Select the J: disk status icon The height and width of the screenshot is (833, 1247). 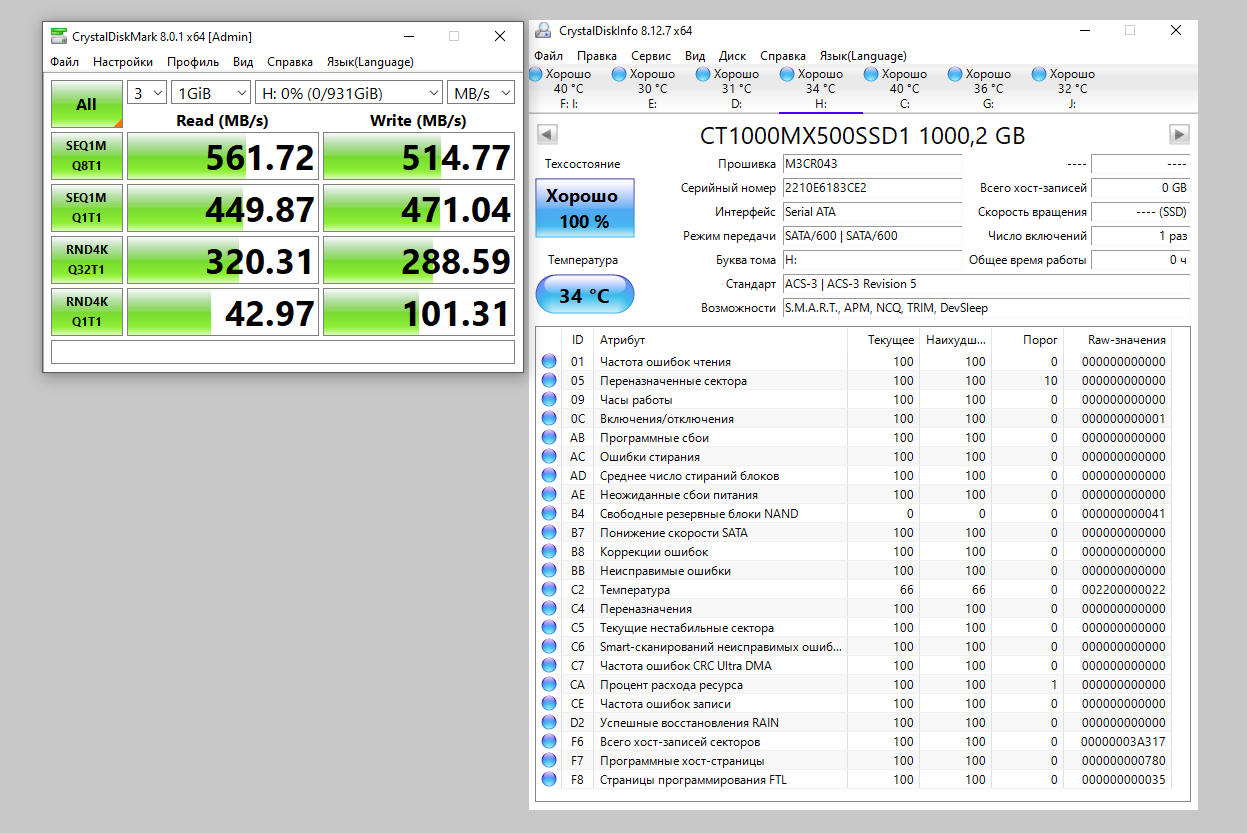(x=1038, y=75)
